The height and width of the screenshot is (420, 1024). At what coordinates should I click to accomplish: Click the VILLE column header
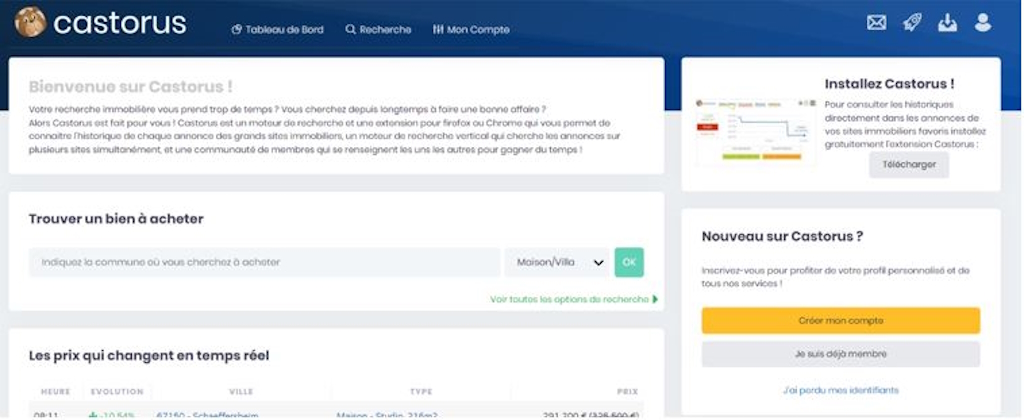(241, 392)
